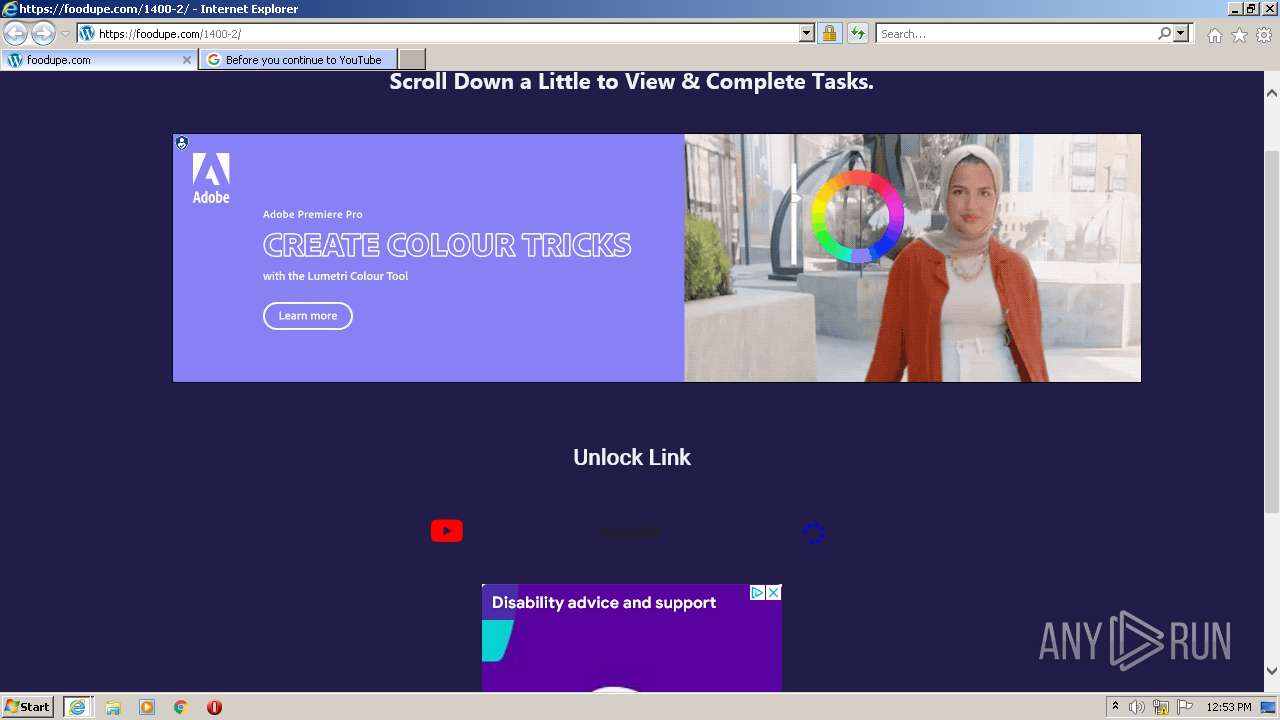Close the Disability advice ad with X
This screenshot has width=1280, height=720.
point(773,593)
